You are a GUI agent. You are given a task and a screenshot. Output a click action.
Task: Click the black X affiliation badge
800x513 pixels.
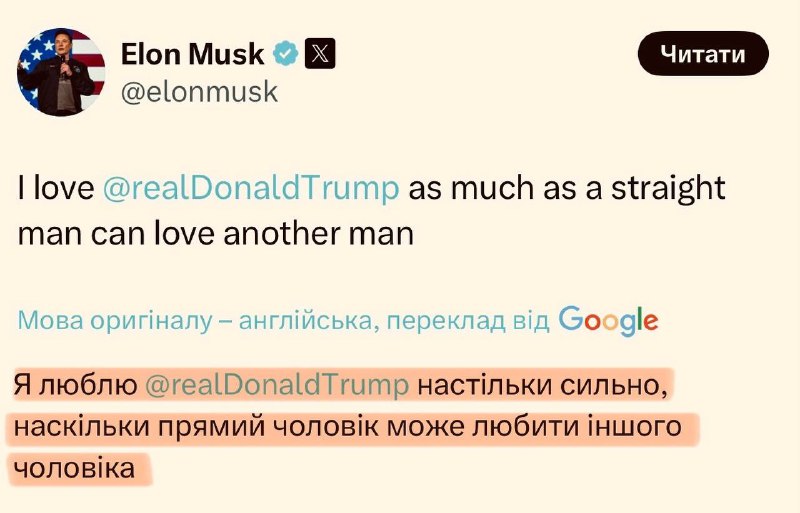coord(320,53)
